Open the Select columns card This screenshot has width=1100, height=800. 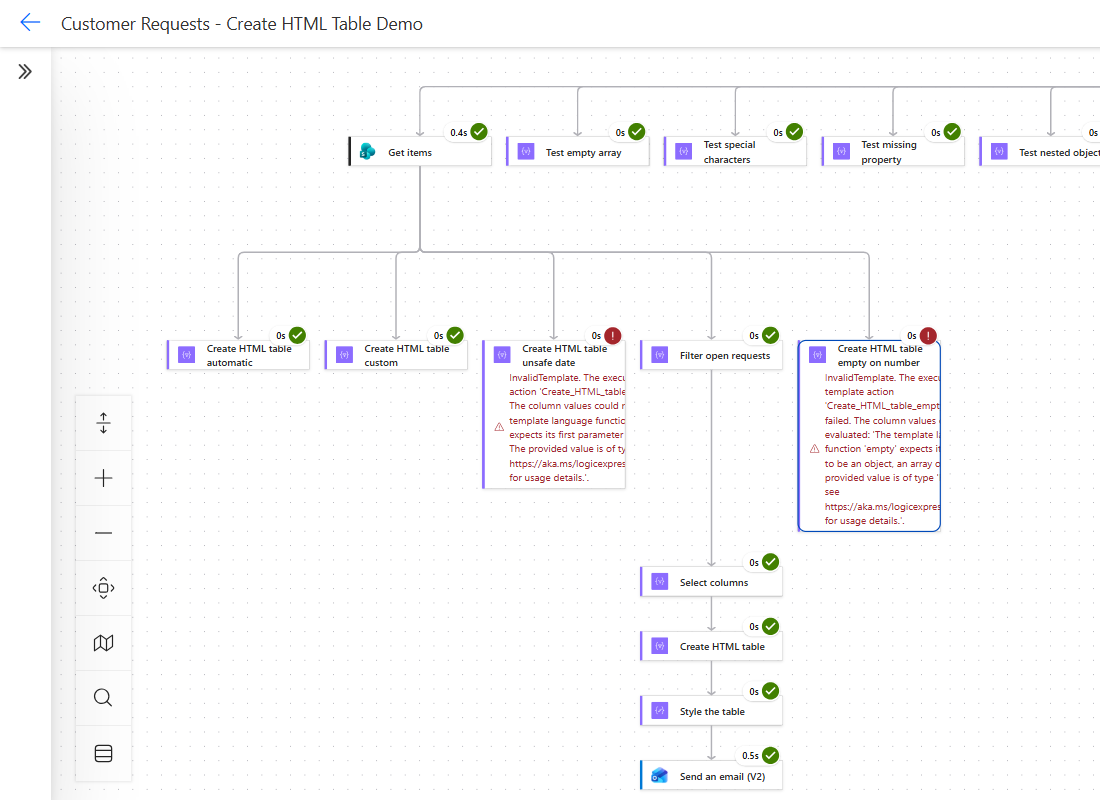(711, 582)
